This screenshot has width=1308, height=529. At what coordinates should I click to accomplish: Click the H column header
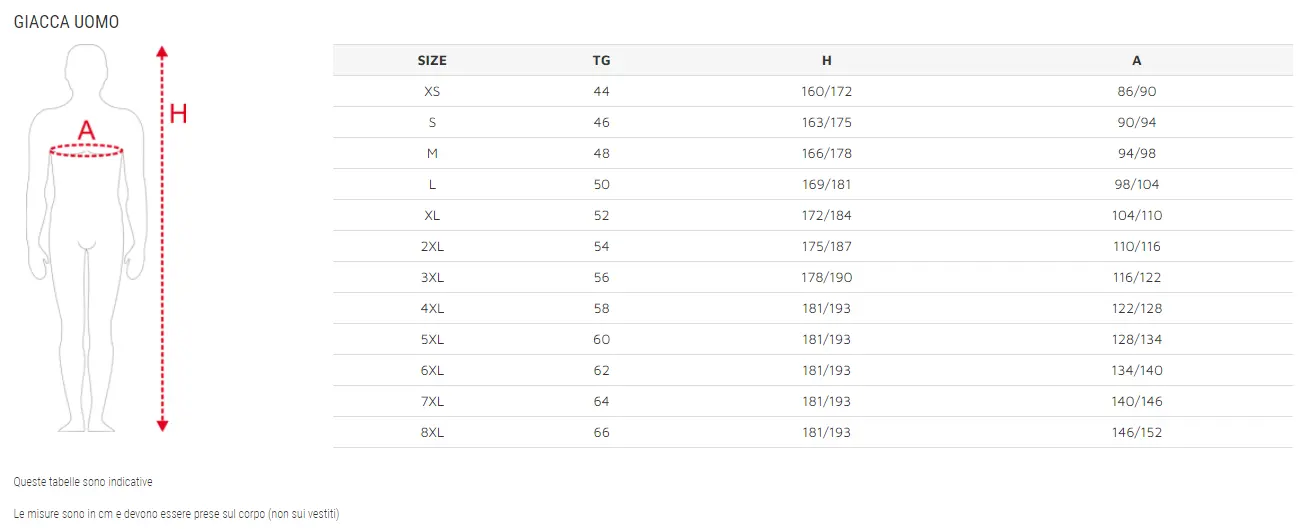pos(827,60)
